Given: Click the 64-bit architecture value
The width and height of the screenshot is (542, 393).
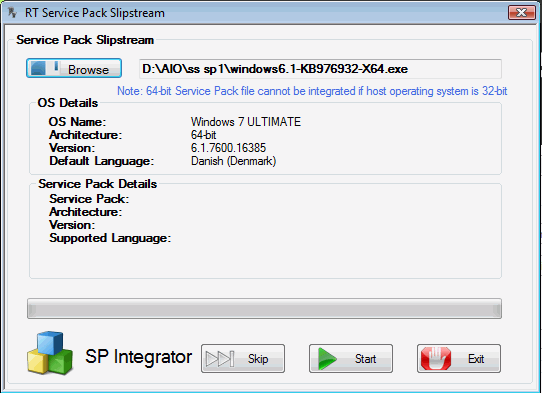Looking at the screenshot, I should tap(204, 135).
